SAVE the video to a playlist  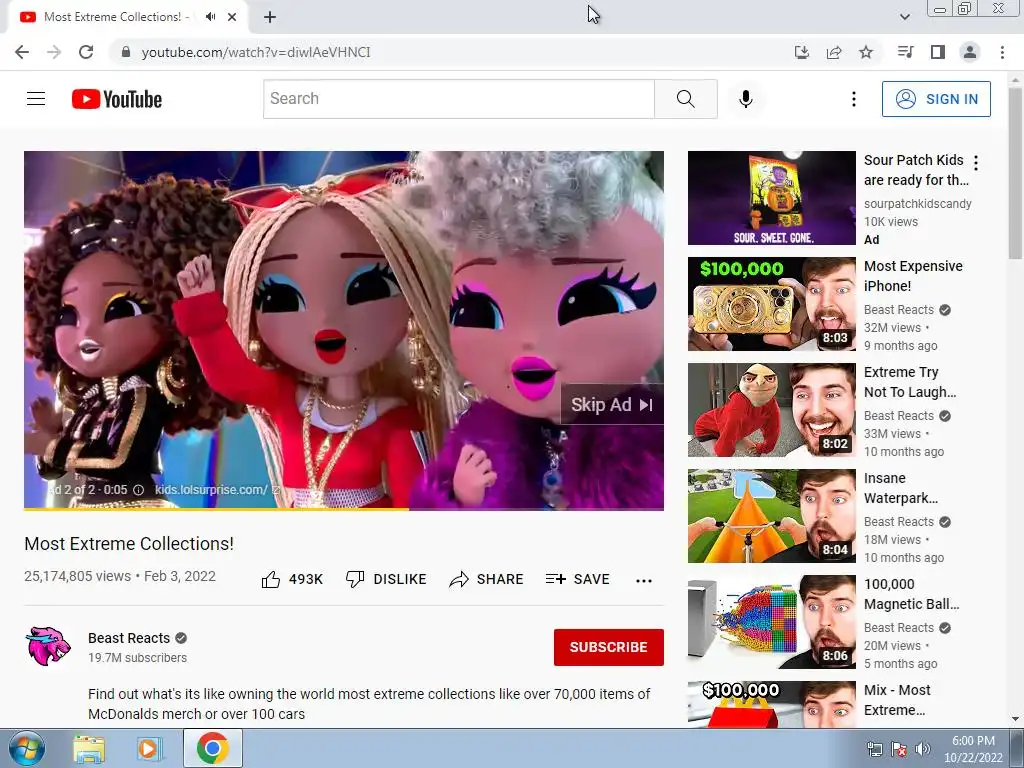click(578, 579)
